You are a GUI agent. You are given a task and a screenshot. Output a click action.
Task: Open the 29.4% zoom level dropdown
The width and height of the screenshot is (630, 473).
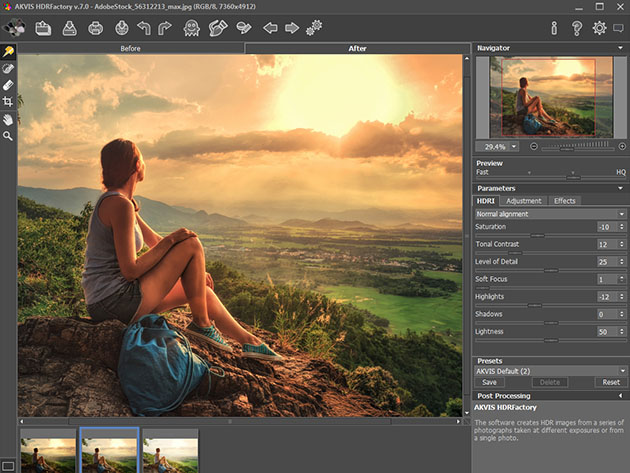point(502,146)
